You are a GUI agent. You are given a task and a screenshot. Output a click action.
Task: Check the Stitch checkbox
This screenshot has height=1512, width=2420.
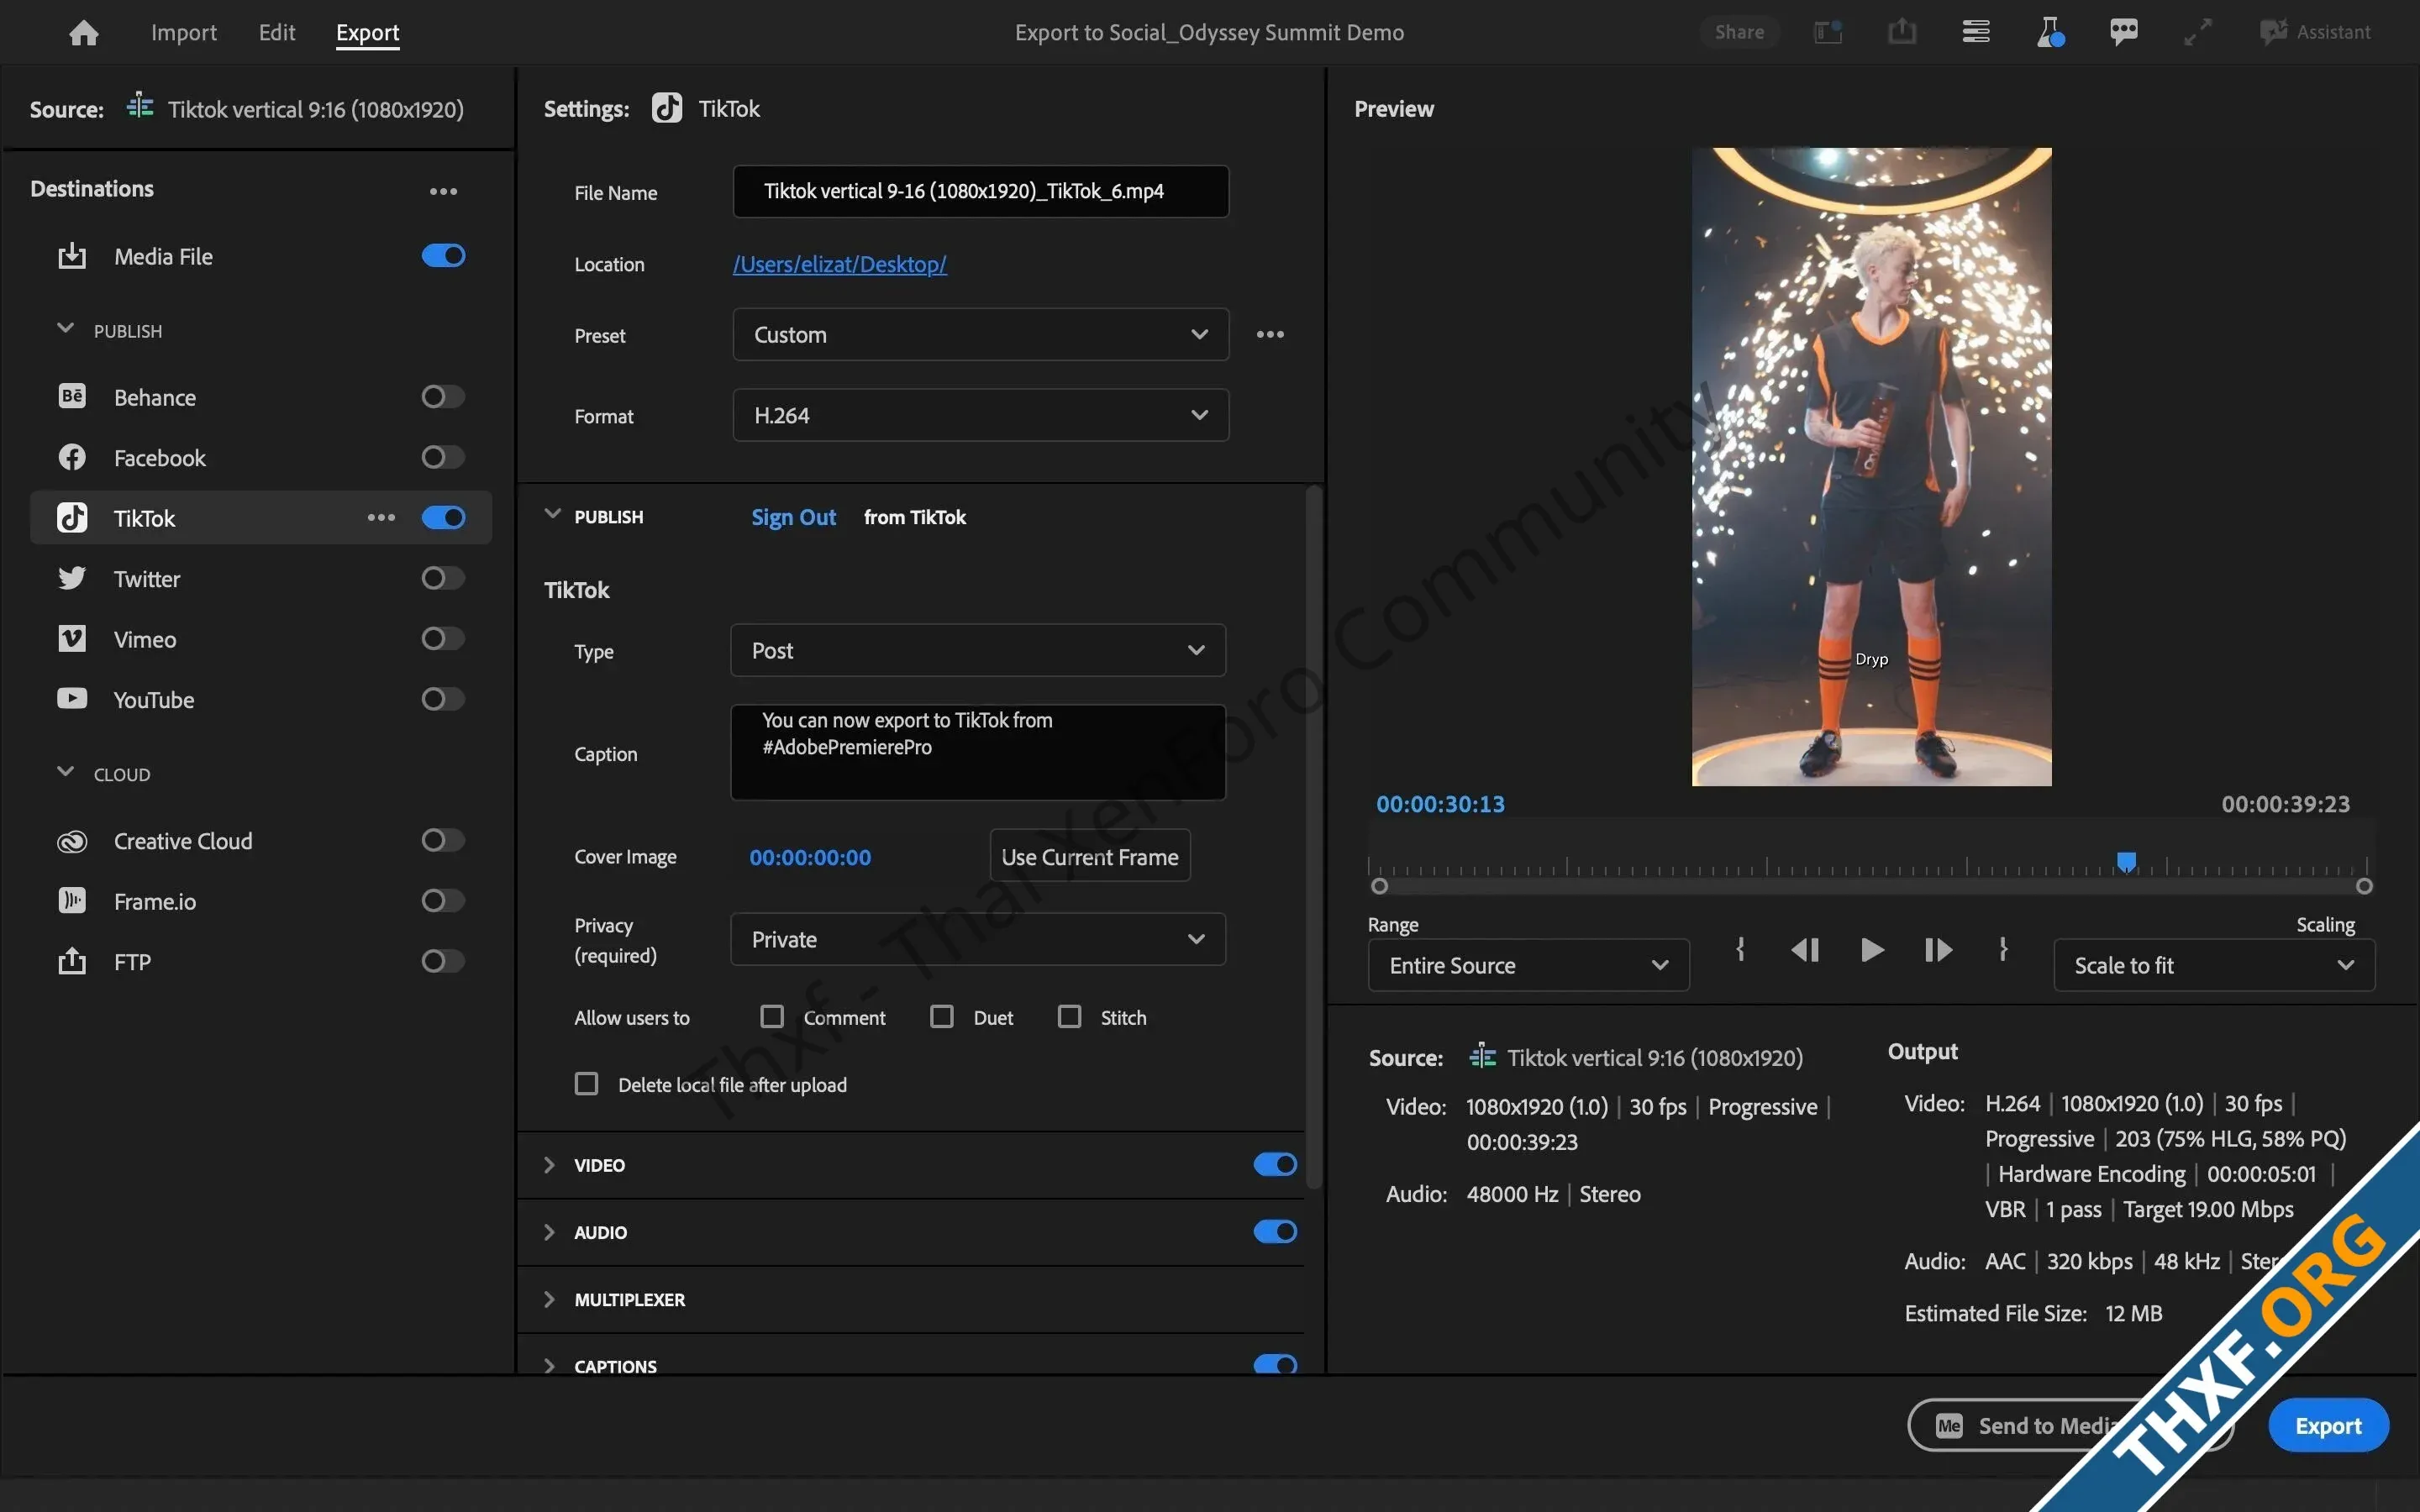click(1070, 1017)
